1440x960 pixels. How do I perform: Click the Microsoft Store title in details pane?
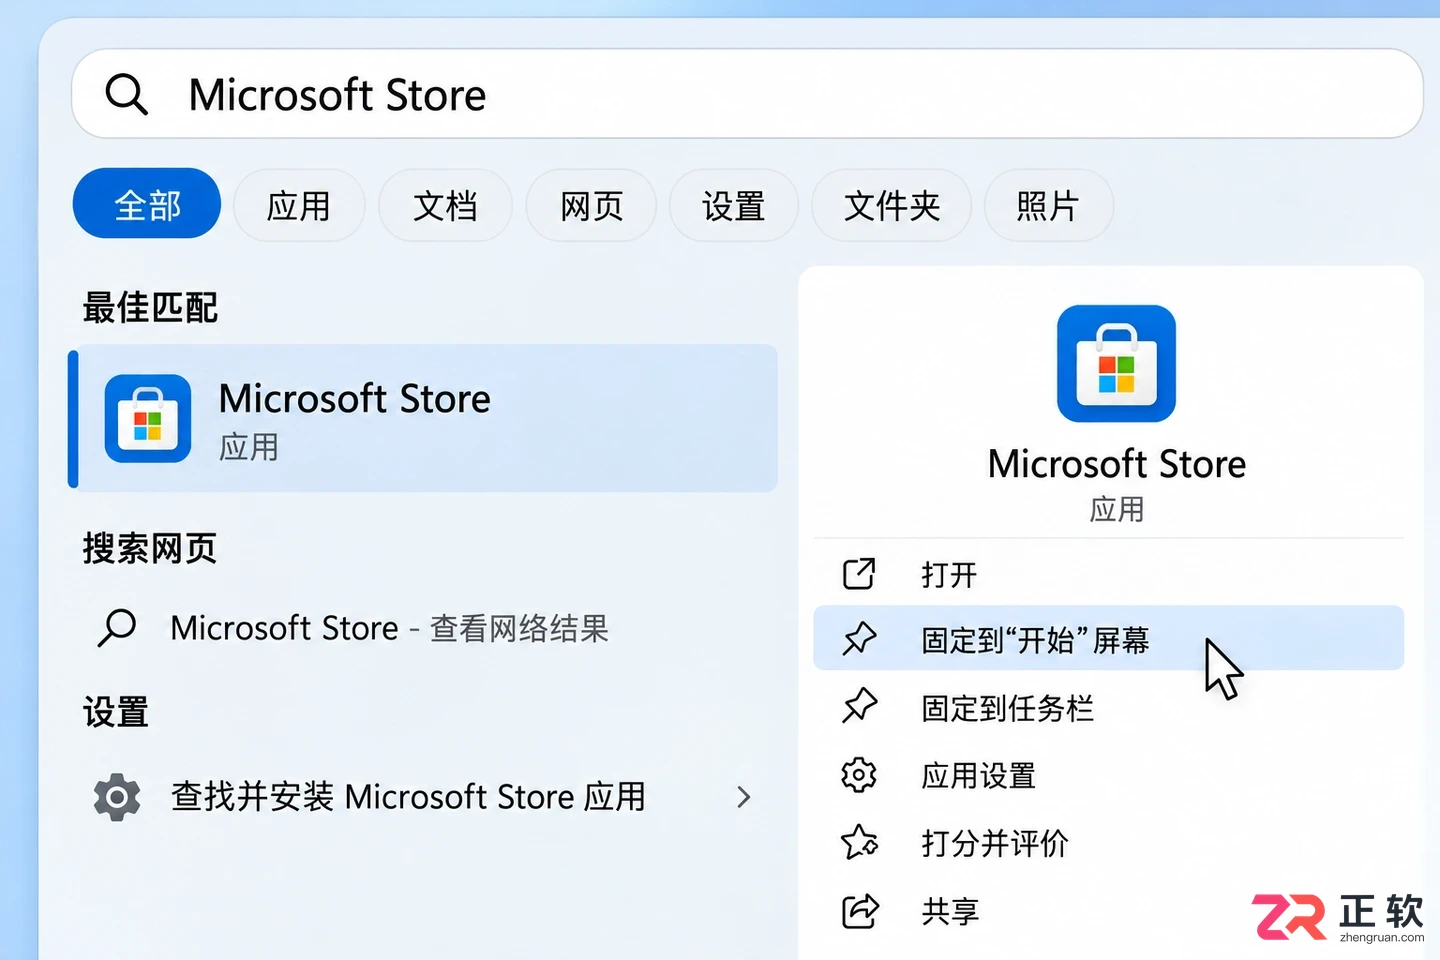1116,464
